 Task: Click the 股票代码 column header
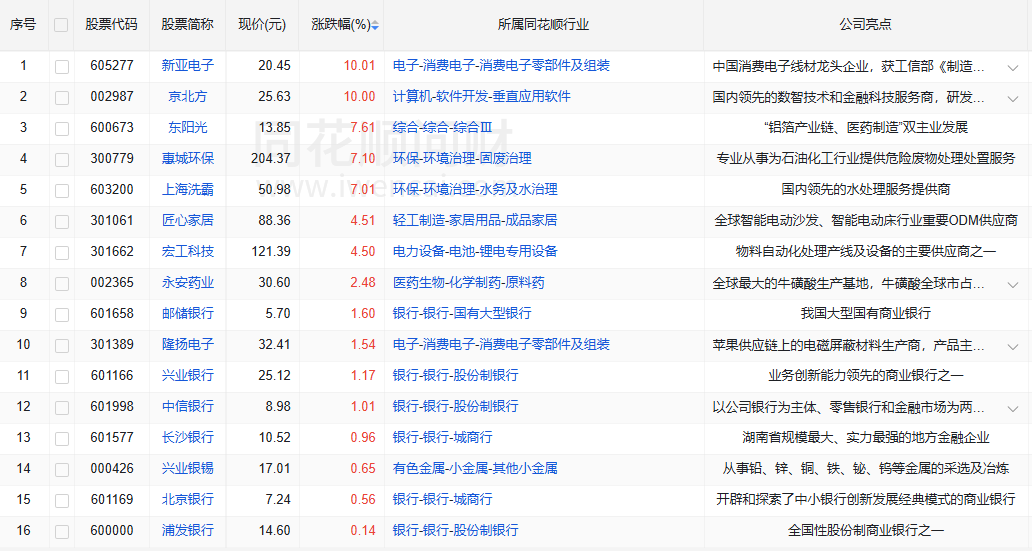tap(111, 24)
